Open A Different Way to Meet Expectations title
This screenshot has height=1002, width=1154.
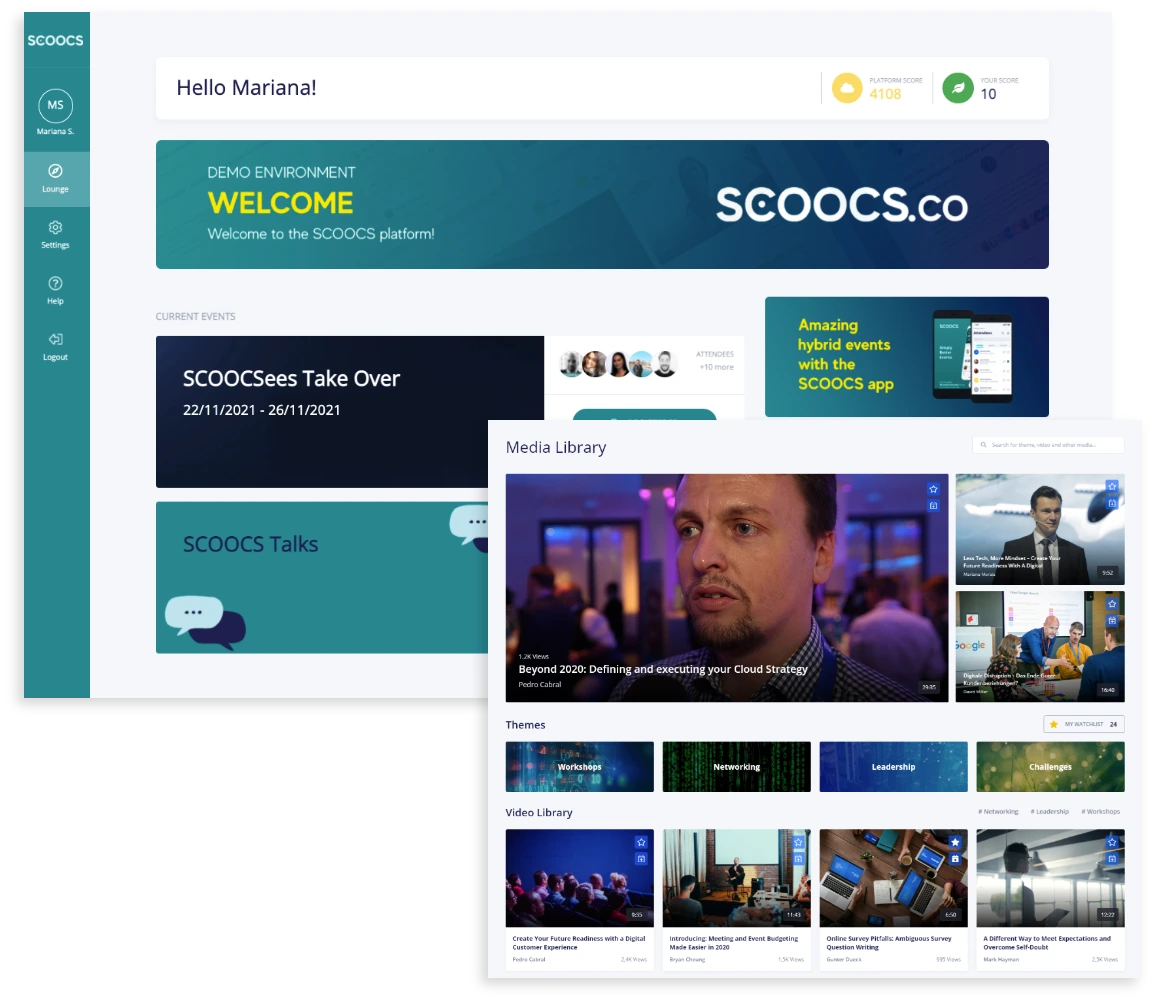(1047, 942)
